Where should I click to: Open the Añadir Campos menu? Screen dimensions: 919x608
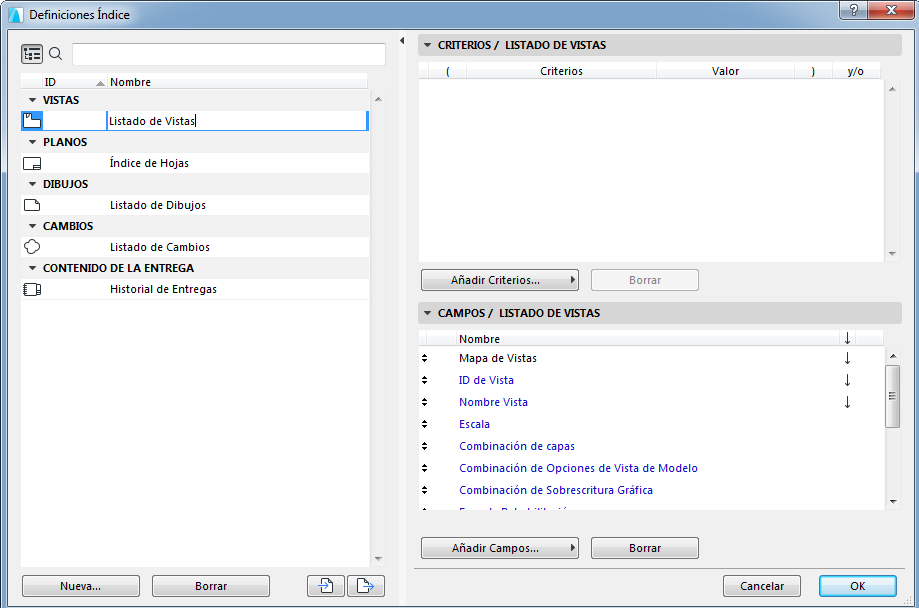(499, 548)
